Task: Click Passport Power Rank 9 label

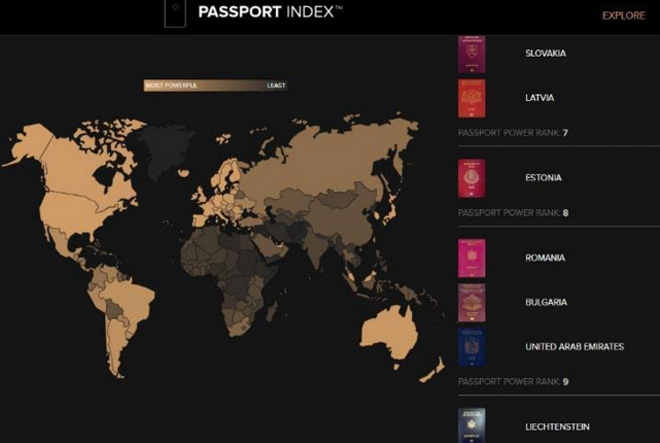Action: pos(513,382)
